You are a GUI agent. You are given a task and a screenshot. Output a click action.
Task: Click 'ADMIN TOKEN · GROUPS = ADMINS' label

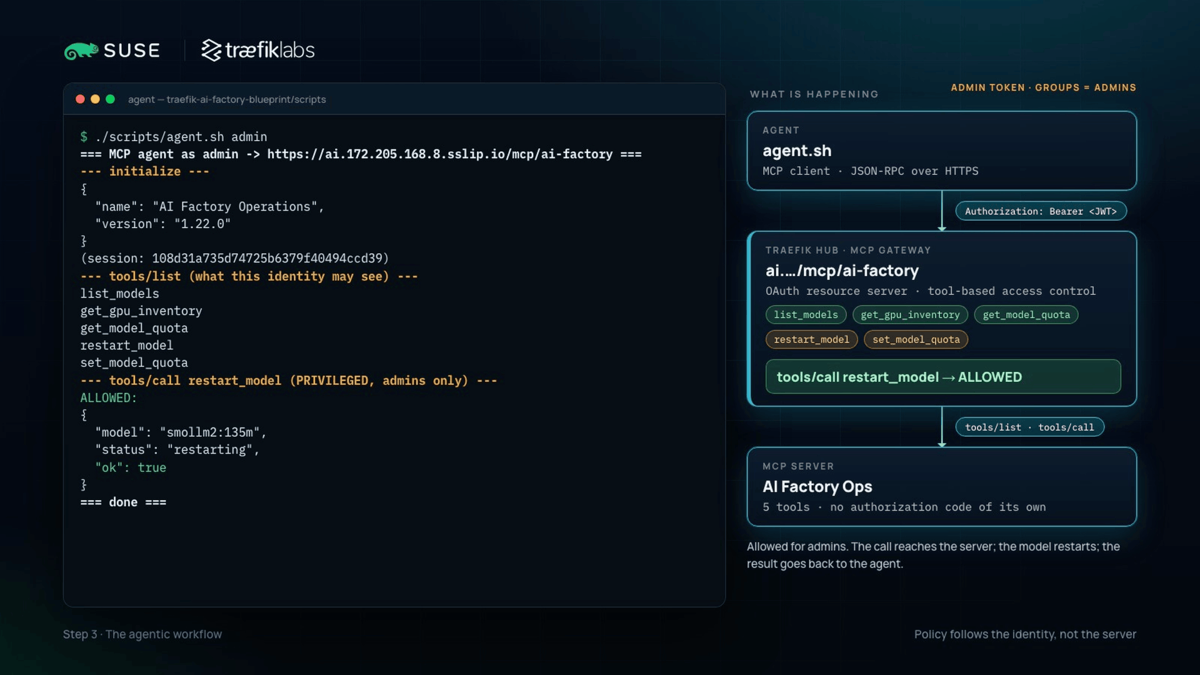(x=1043, y=88)
